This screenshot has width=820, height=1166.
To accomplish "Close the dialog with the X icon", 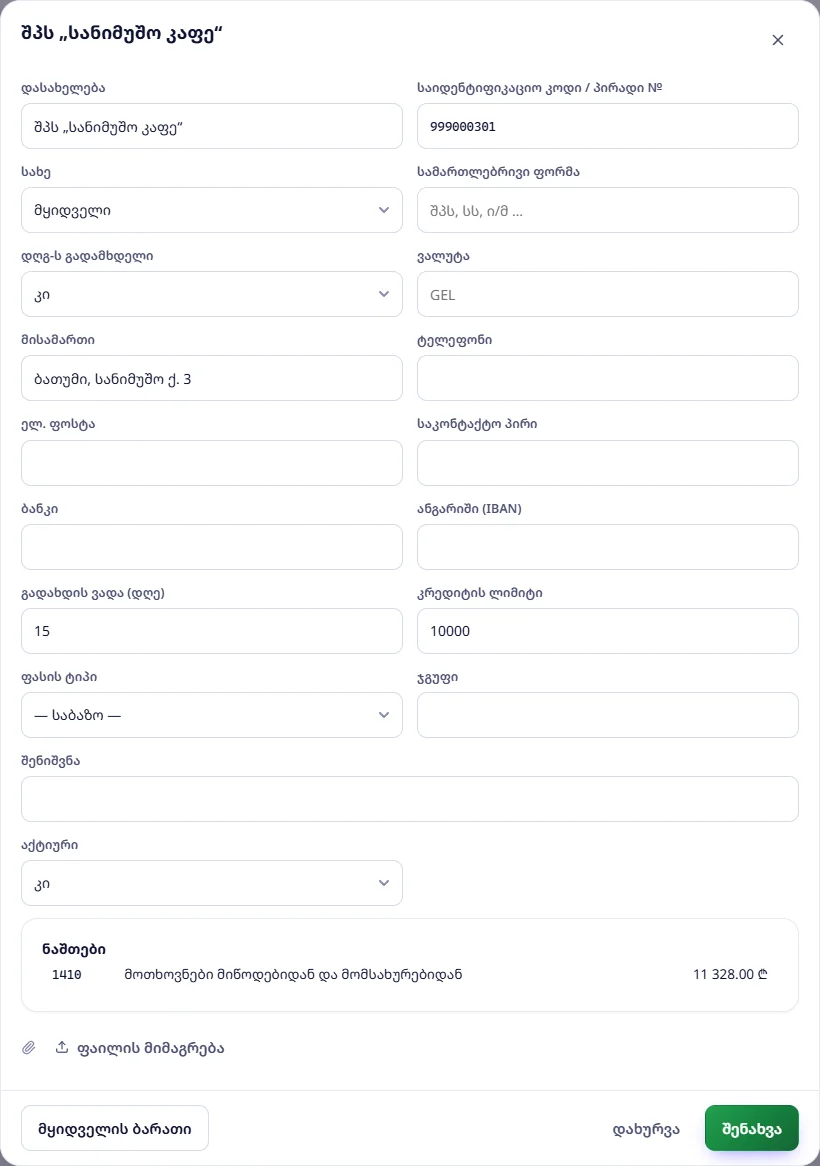I will coord(778,40).
